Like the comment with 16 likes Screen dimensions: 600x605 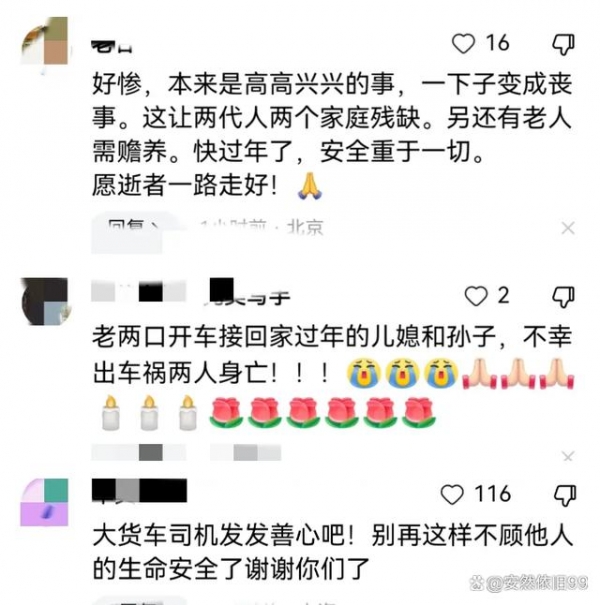pos(463,44)
